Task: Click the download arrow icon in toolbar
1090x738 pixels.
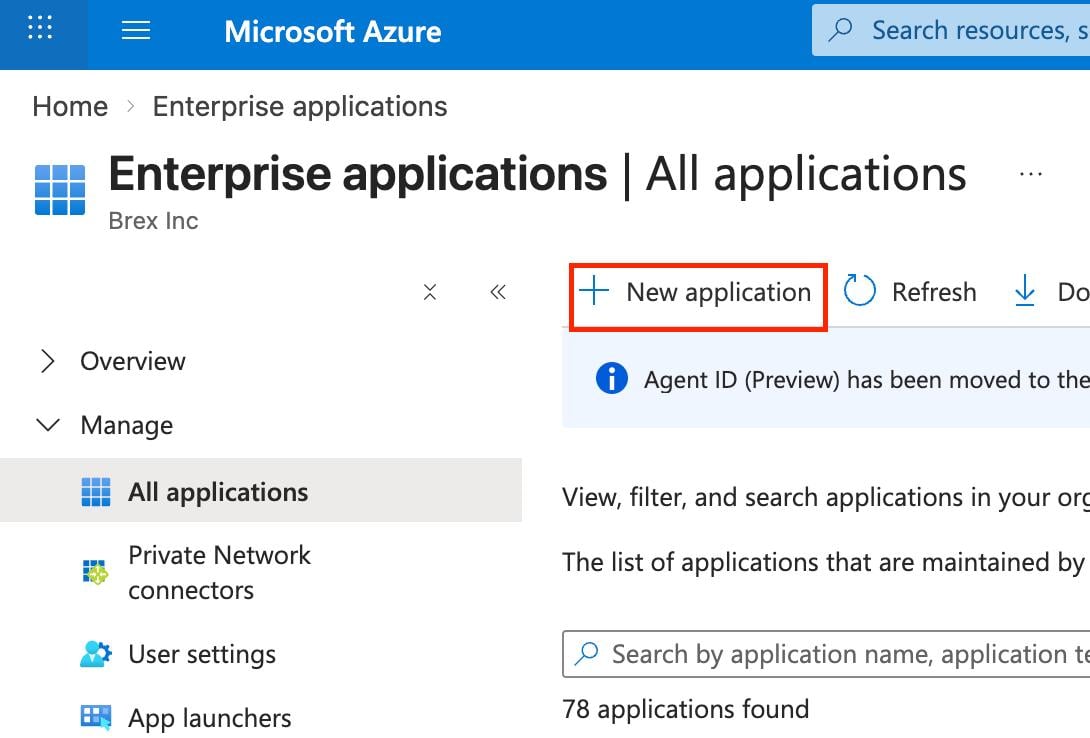Action: [x=1025, y=292]
